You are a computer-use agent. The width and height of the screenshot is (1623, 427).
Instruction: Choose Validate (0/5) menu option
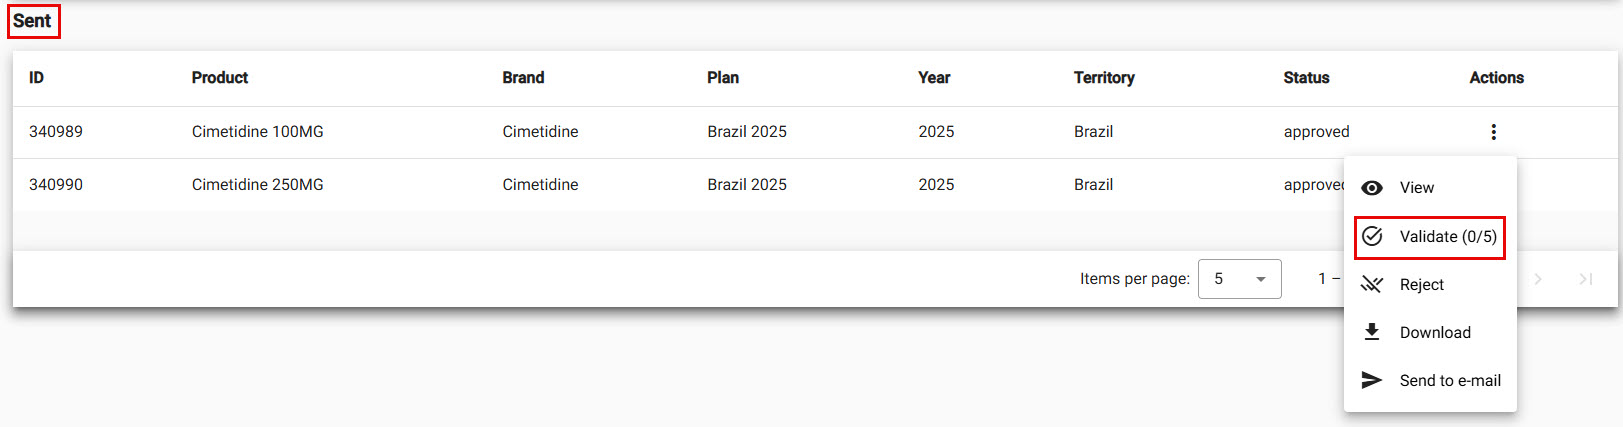1447,237
